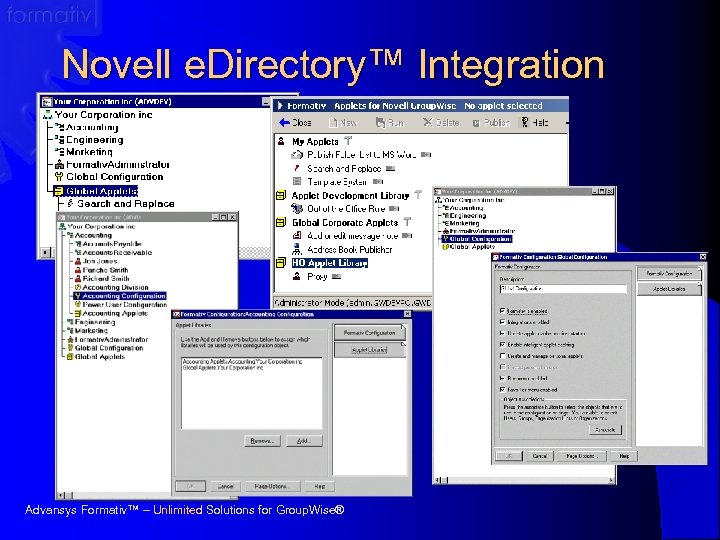This screenshot has height=540, width=720.
Task: Select Global Configuration in the right tree window
Action: click(x=480, y=239)
